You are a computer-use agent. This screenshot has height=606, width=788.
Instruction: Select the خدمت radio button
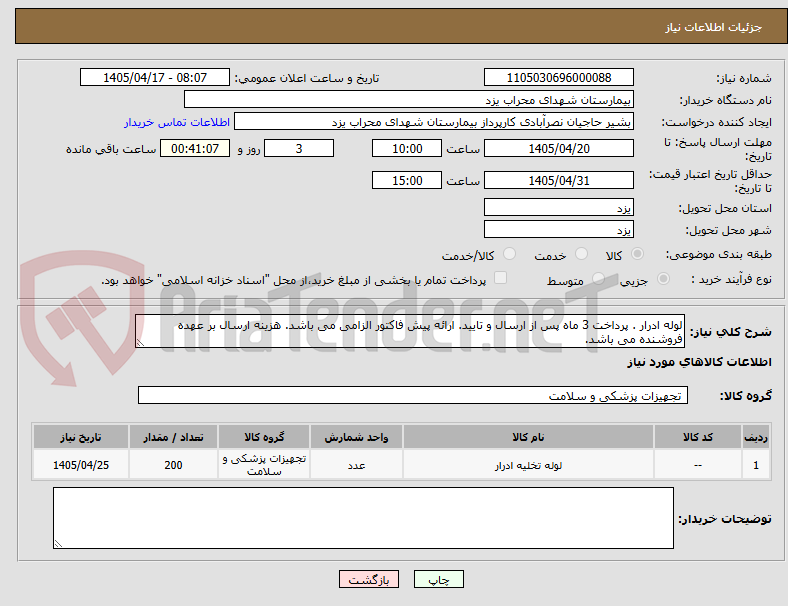(581, 254)
